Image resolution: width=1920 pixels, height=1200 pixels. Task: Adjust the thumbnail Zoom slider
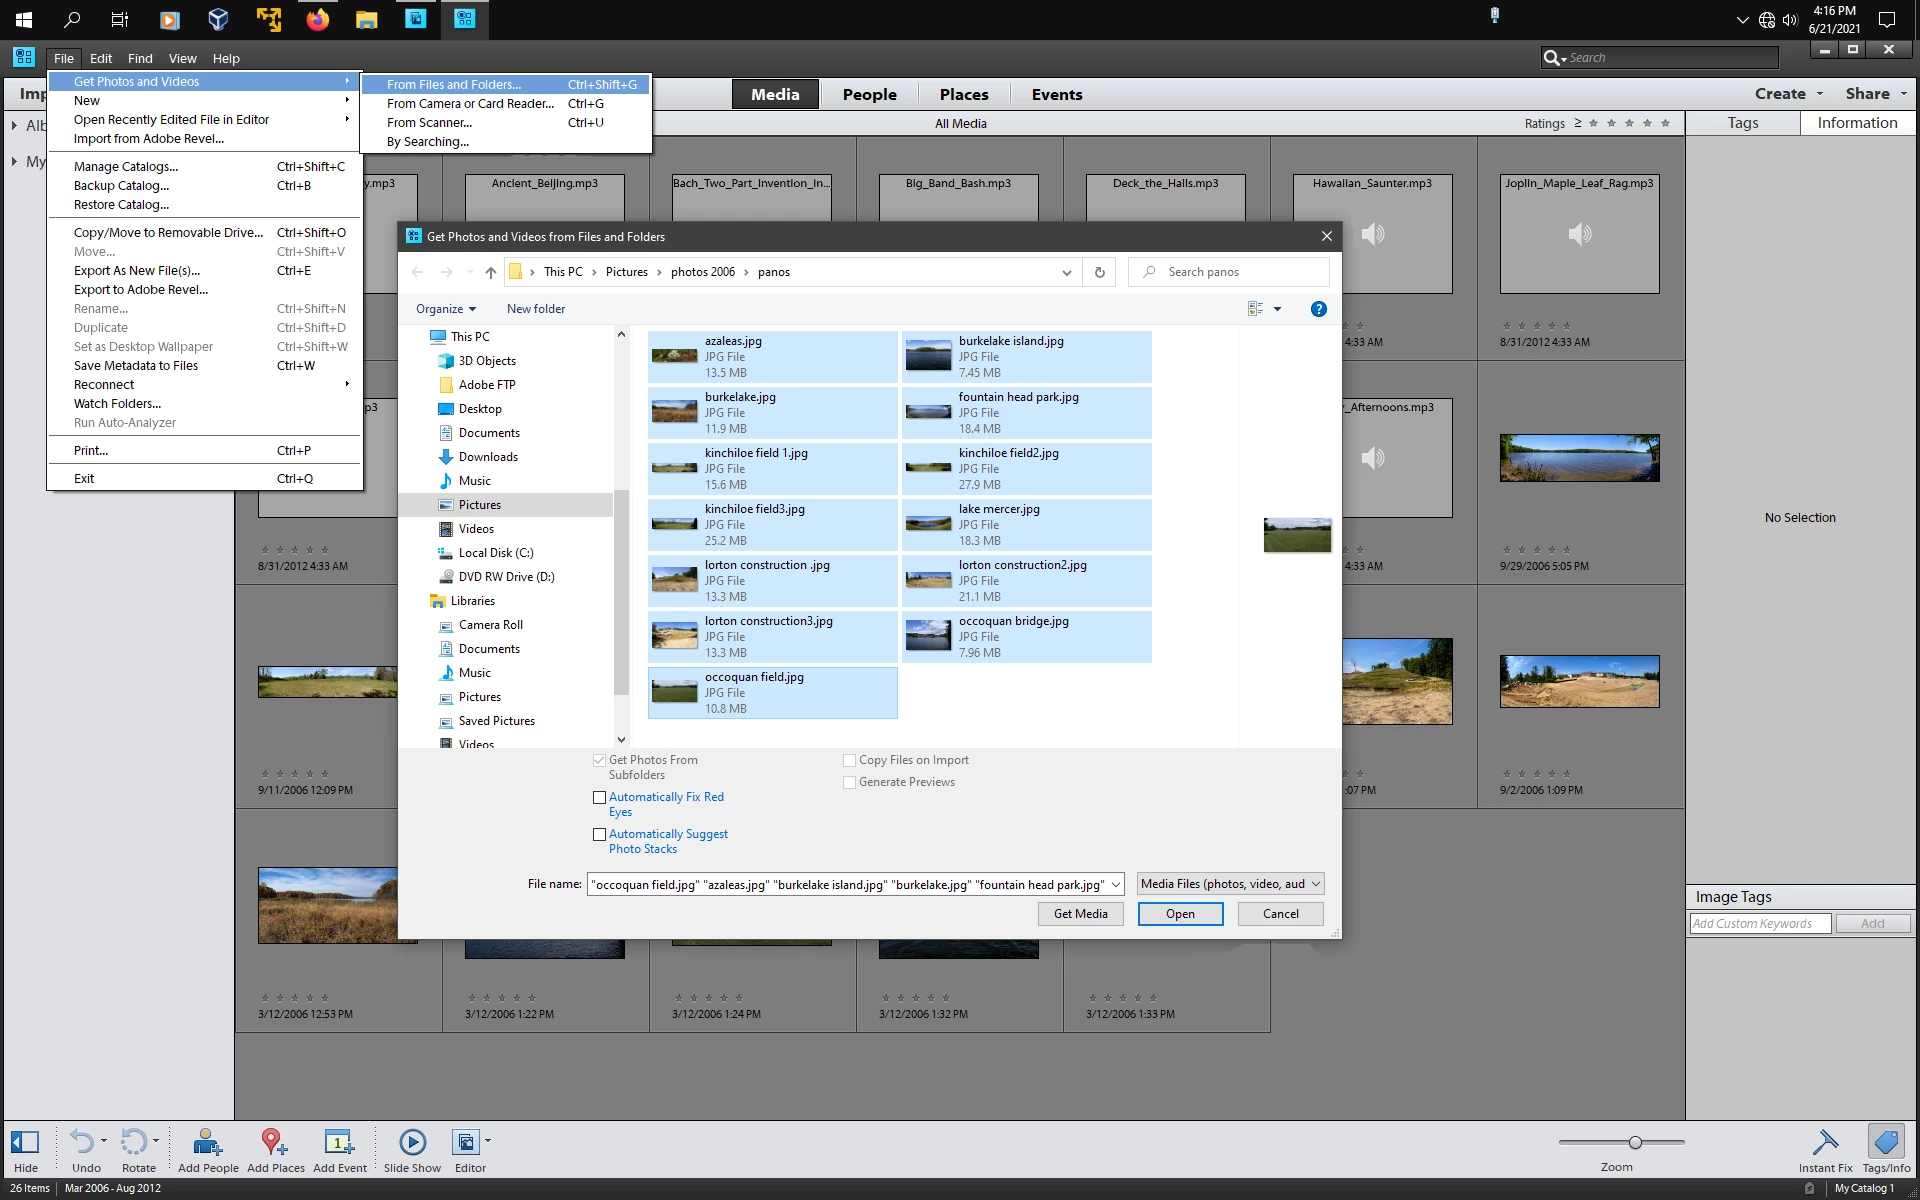coord(1635,1142)
